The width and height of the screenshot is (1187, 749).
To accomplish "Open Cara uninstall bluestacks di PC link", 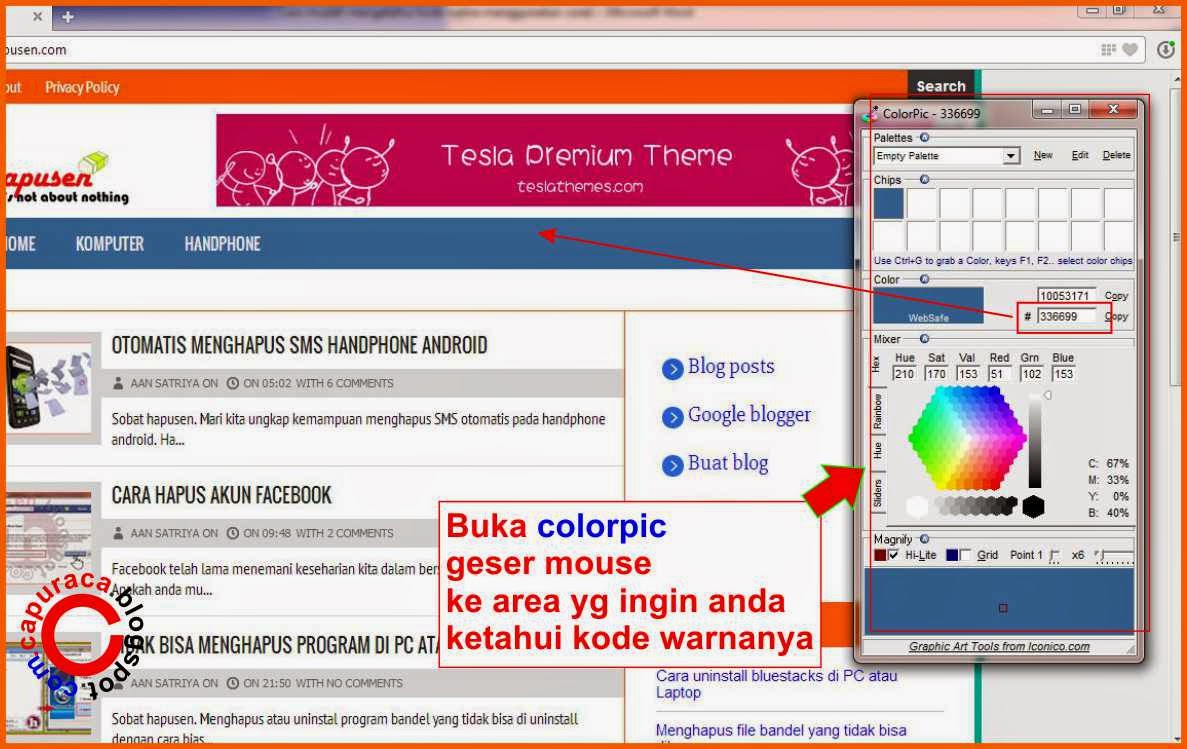I will pos(776,684).
